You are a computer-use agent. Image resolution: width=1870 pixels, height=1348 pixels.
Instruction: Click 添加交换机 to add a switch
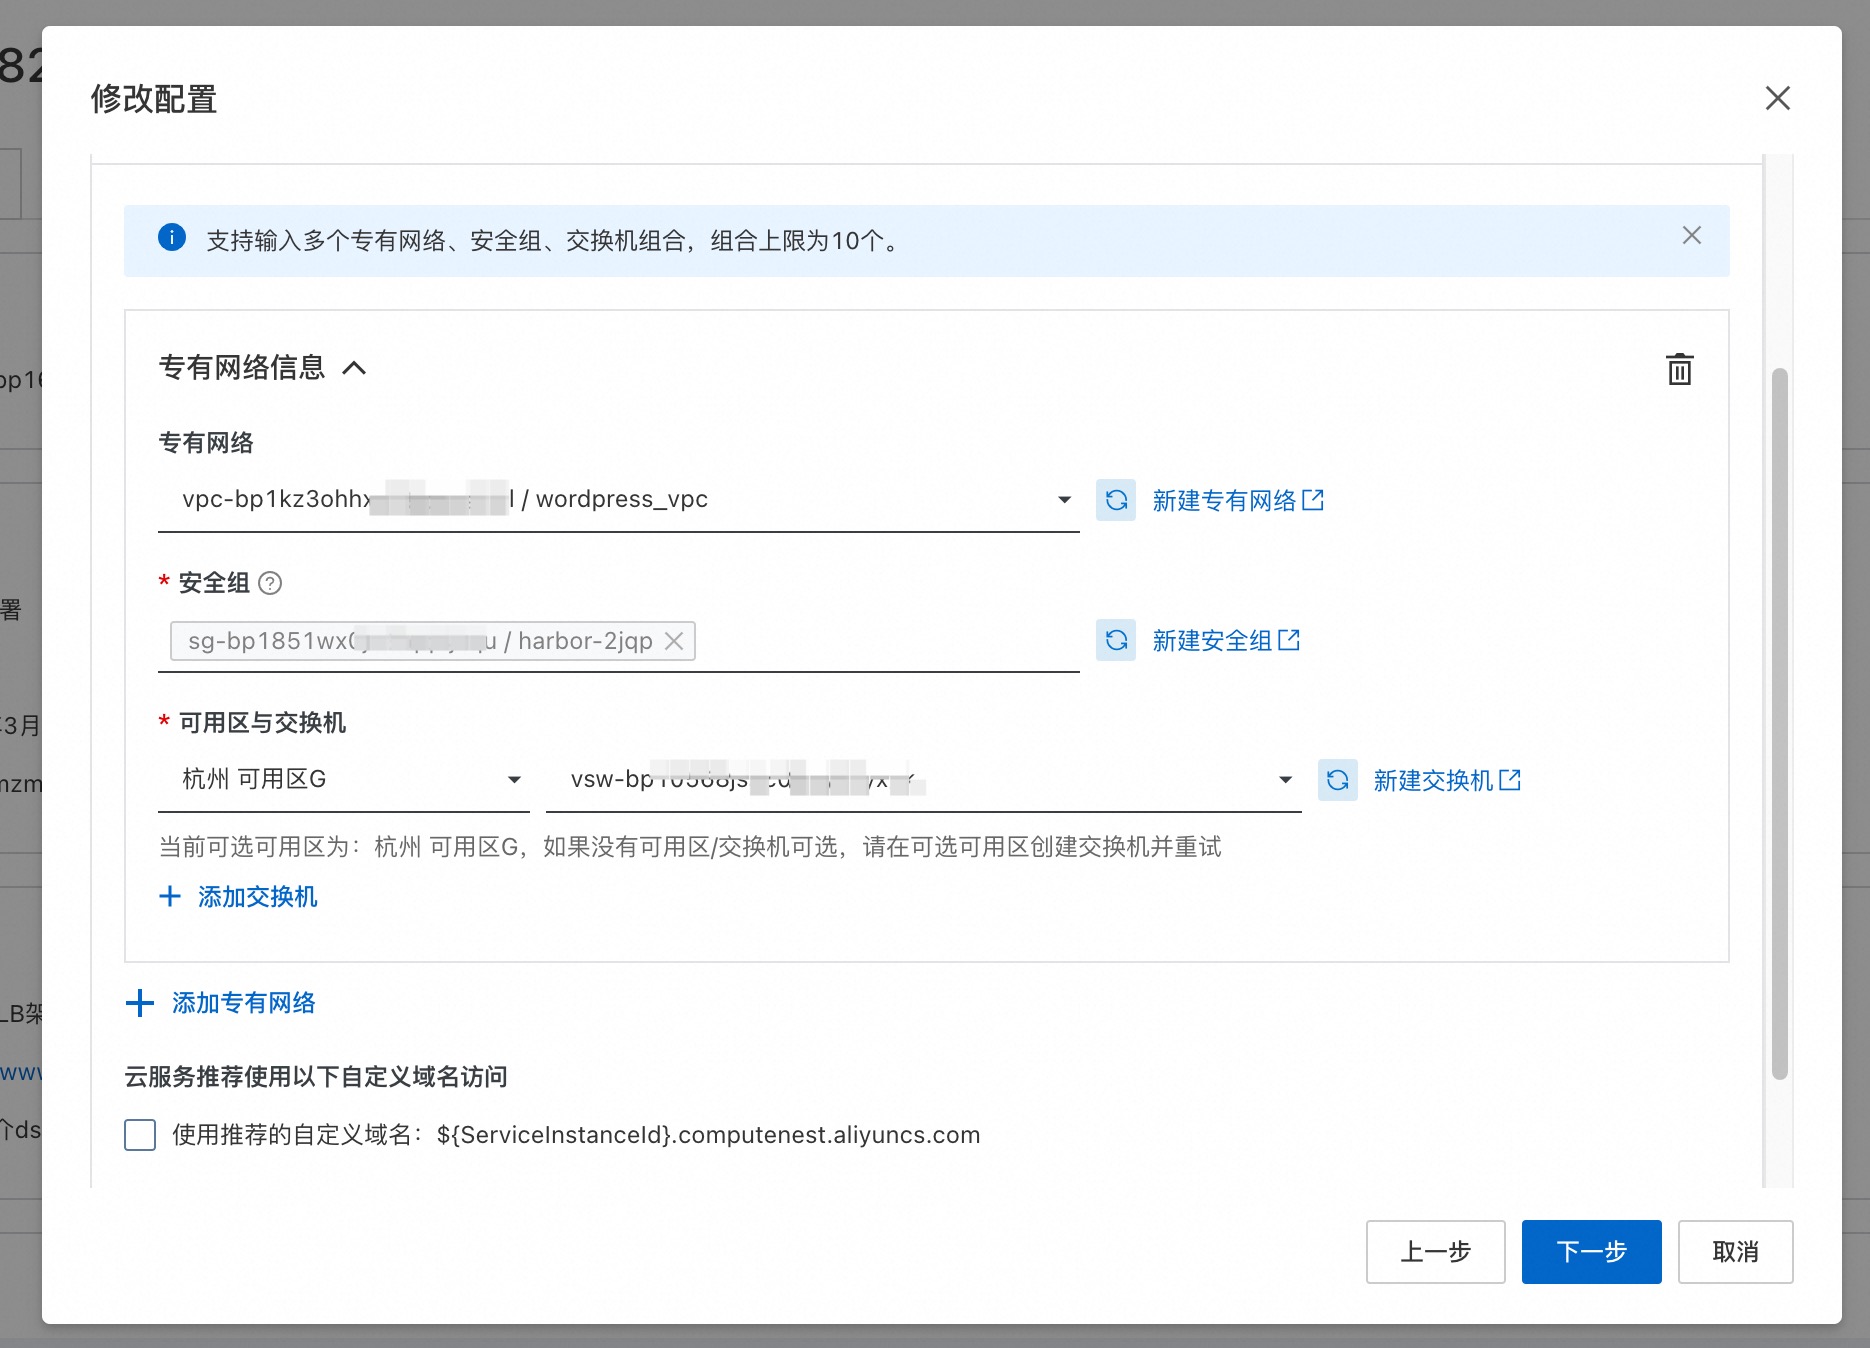pos(238,897)
